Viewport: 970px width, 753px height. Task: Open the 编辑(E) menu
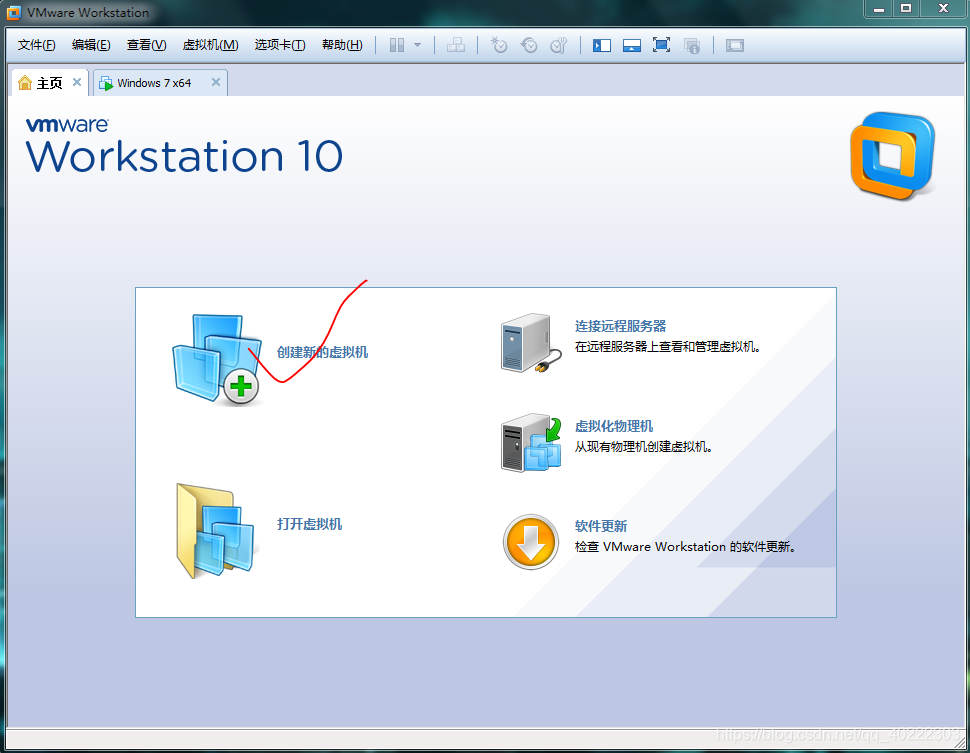coord(91,45)
